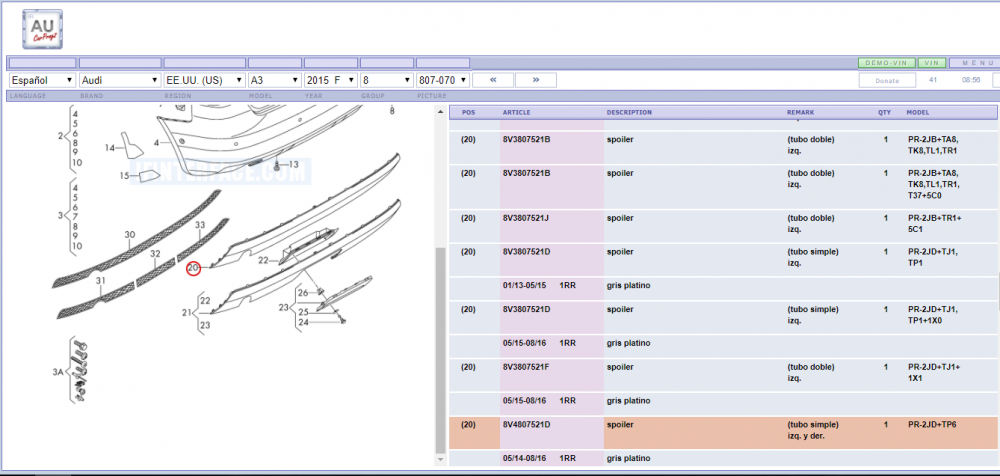Open the Picture dropdown showing 807-070
The width and height of the screenshot is (1000, 476).
pyautogui.click(x=443, y=80)
